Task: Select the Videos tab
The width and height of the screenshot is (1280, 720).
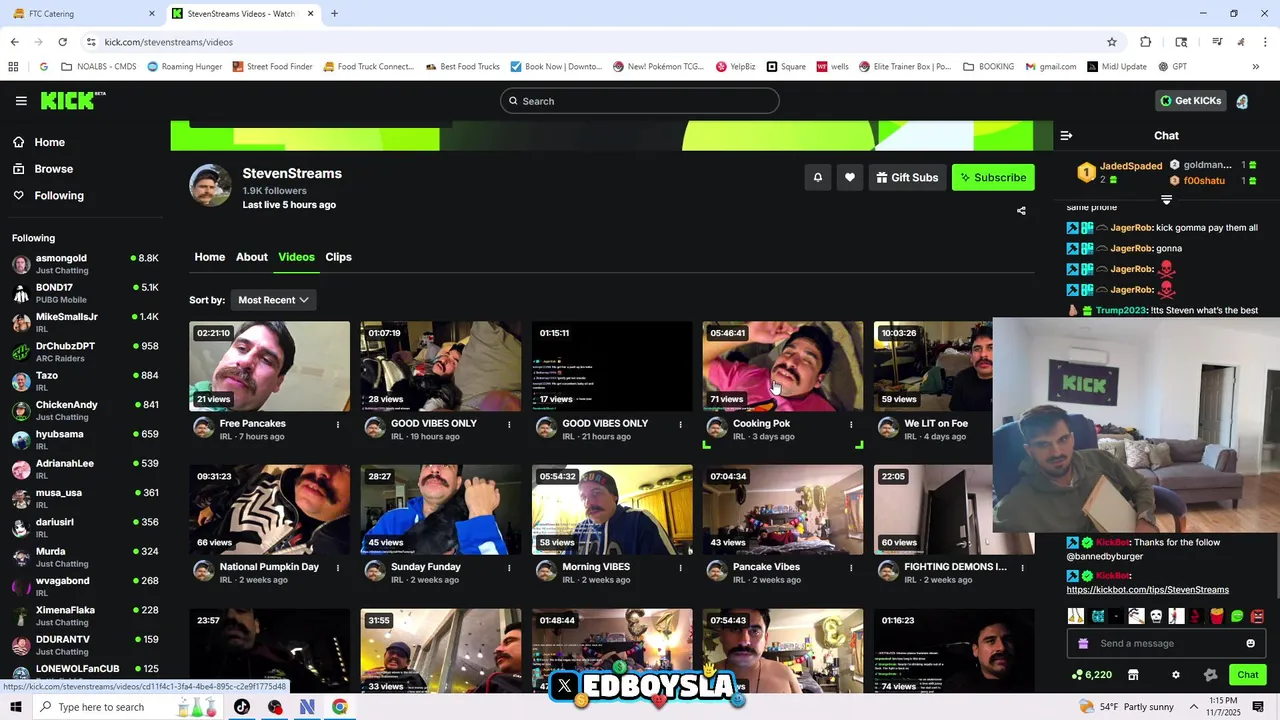Action: (296, 257)
